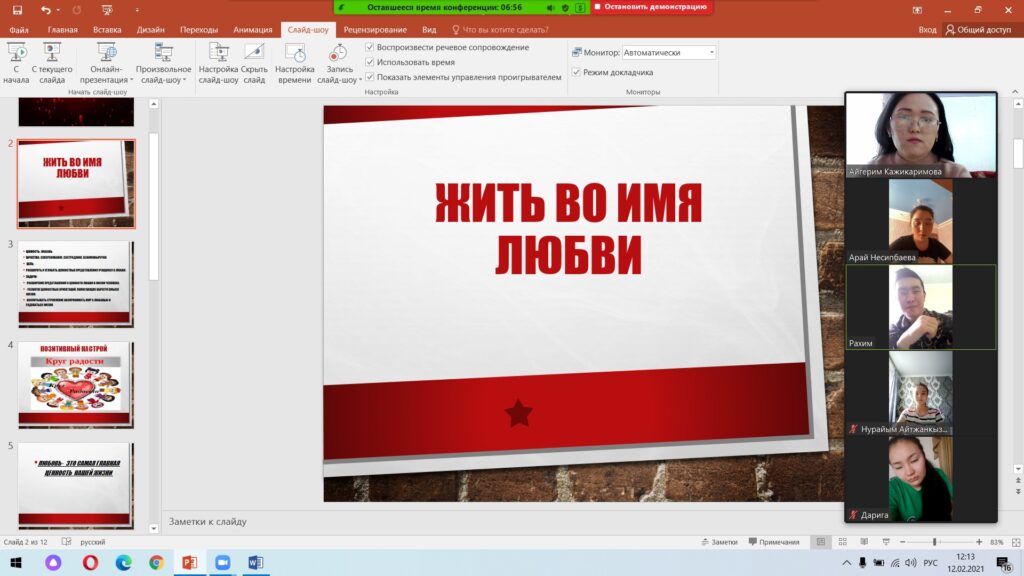The height and width of the screenshot is (576, 1024).
Task: Toggle Presenter View (Режим докладчика) checkbox
Action: pos(576,72)
